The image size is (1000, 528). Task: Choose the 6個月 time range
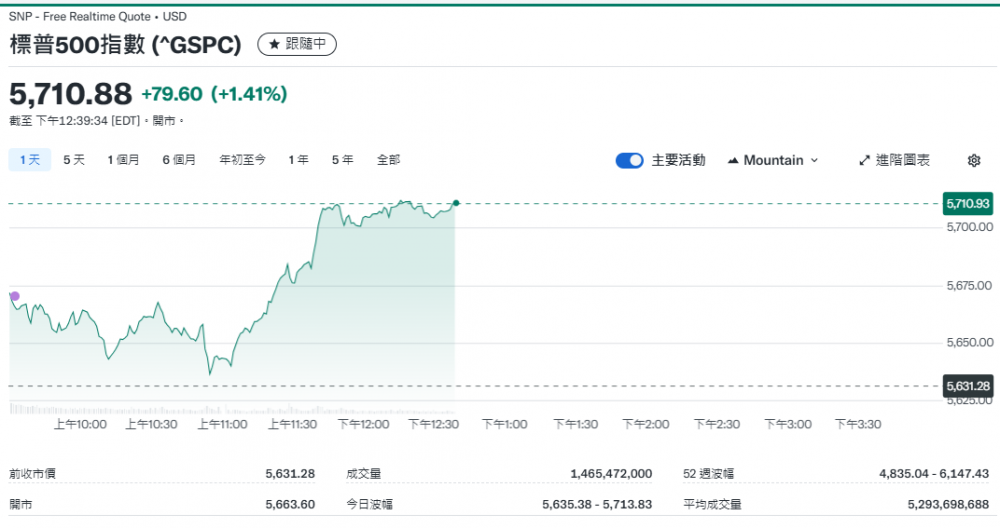179,159
